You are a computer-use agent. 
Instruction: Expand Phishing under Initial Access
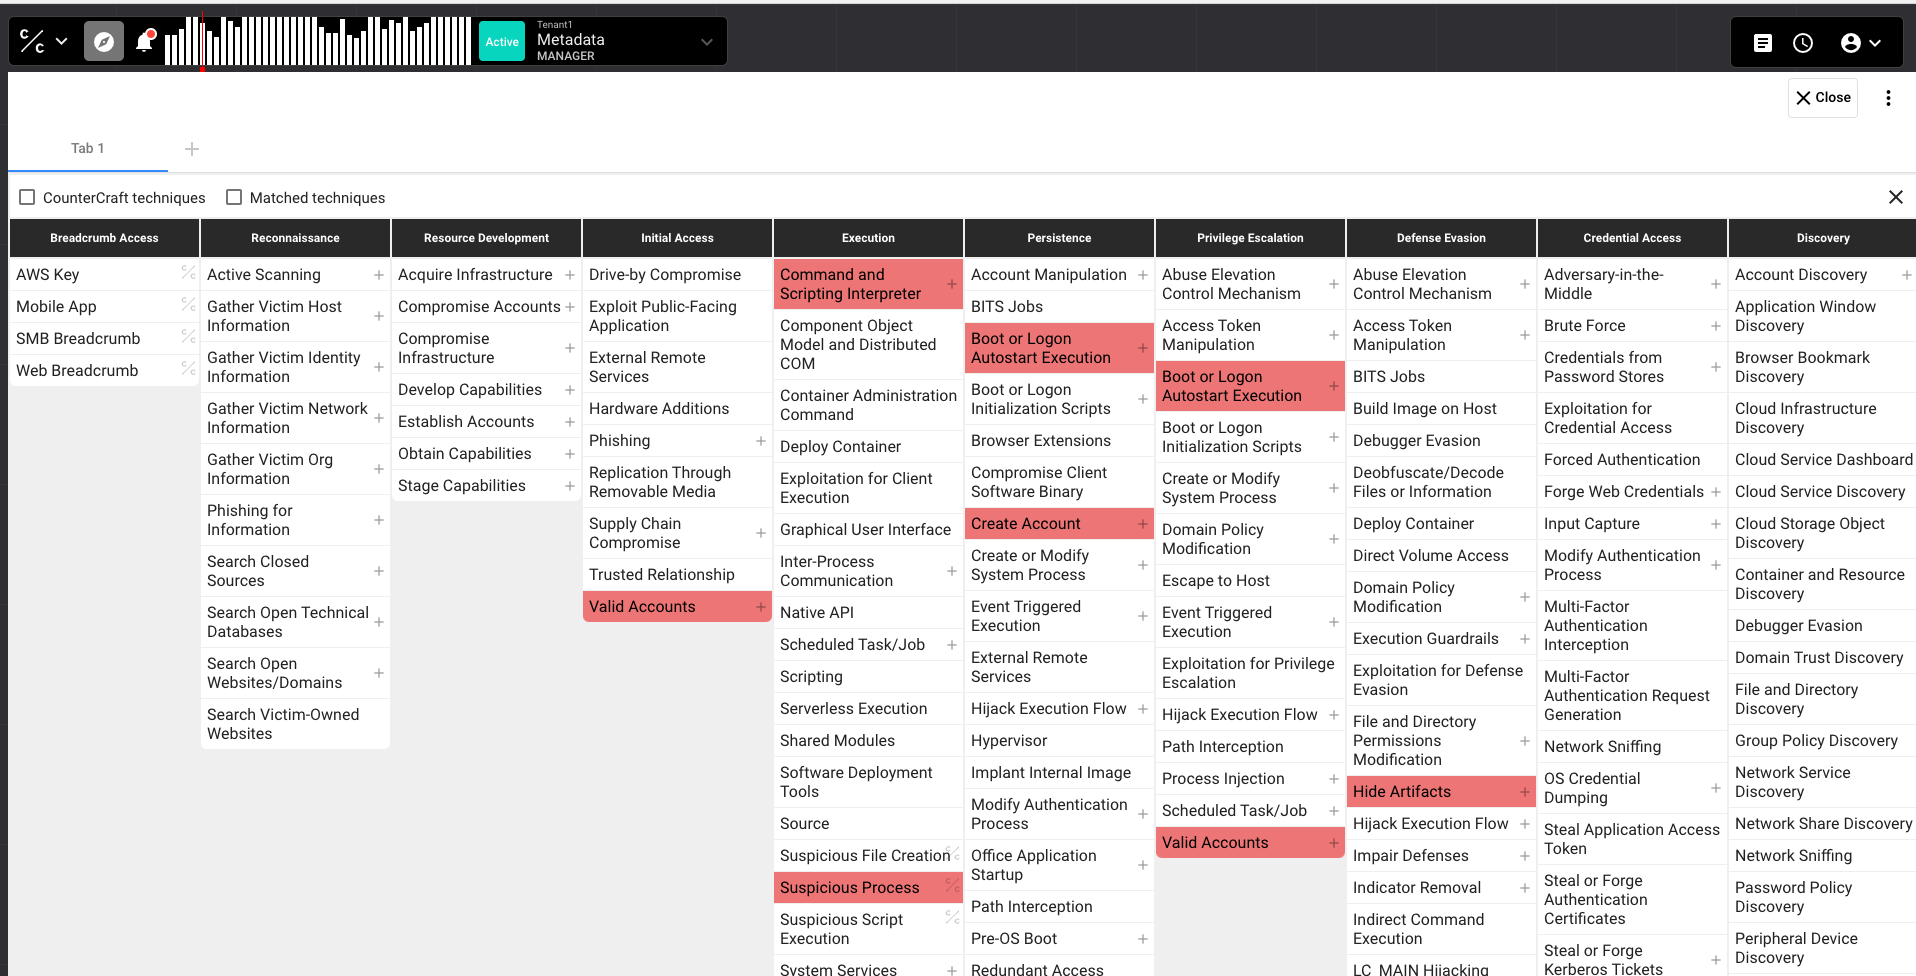[x=761, y=441]
